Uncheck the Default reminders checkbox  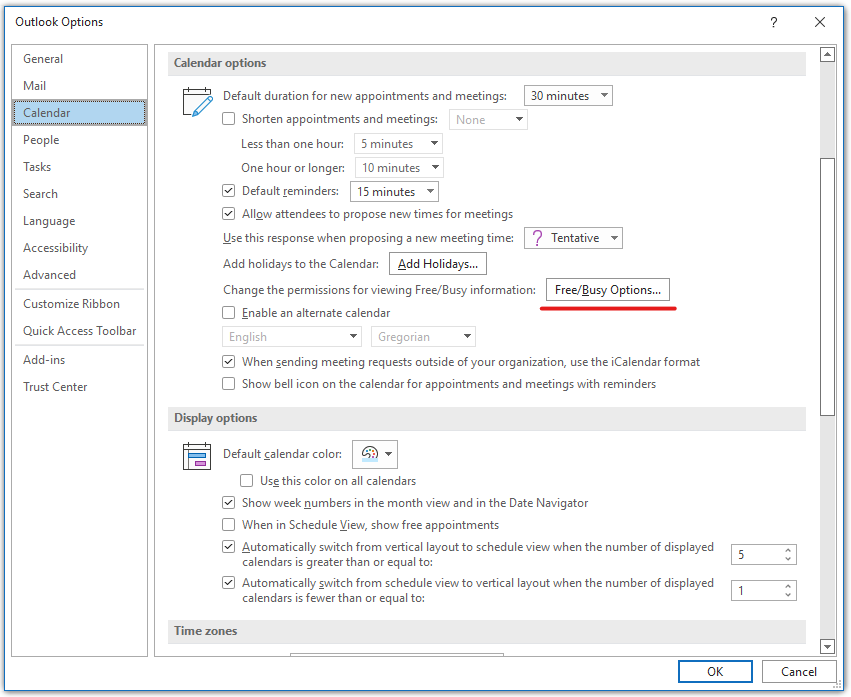point(229,191)
